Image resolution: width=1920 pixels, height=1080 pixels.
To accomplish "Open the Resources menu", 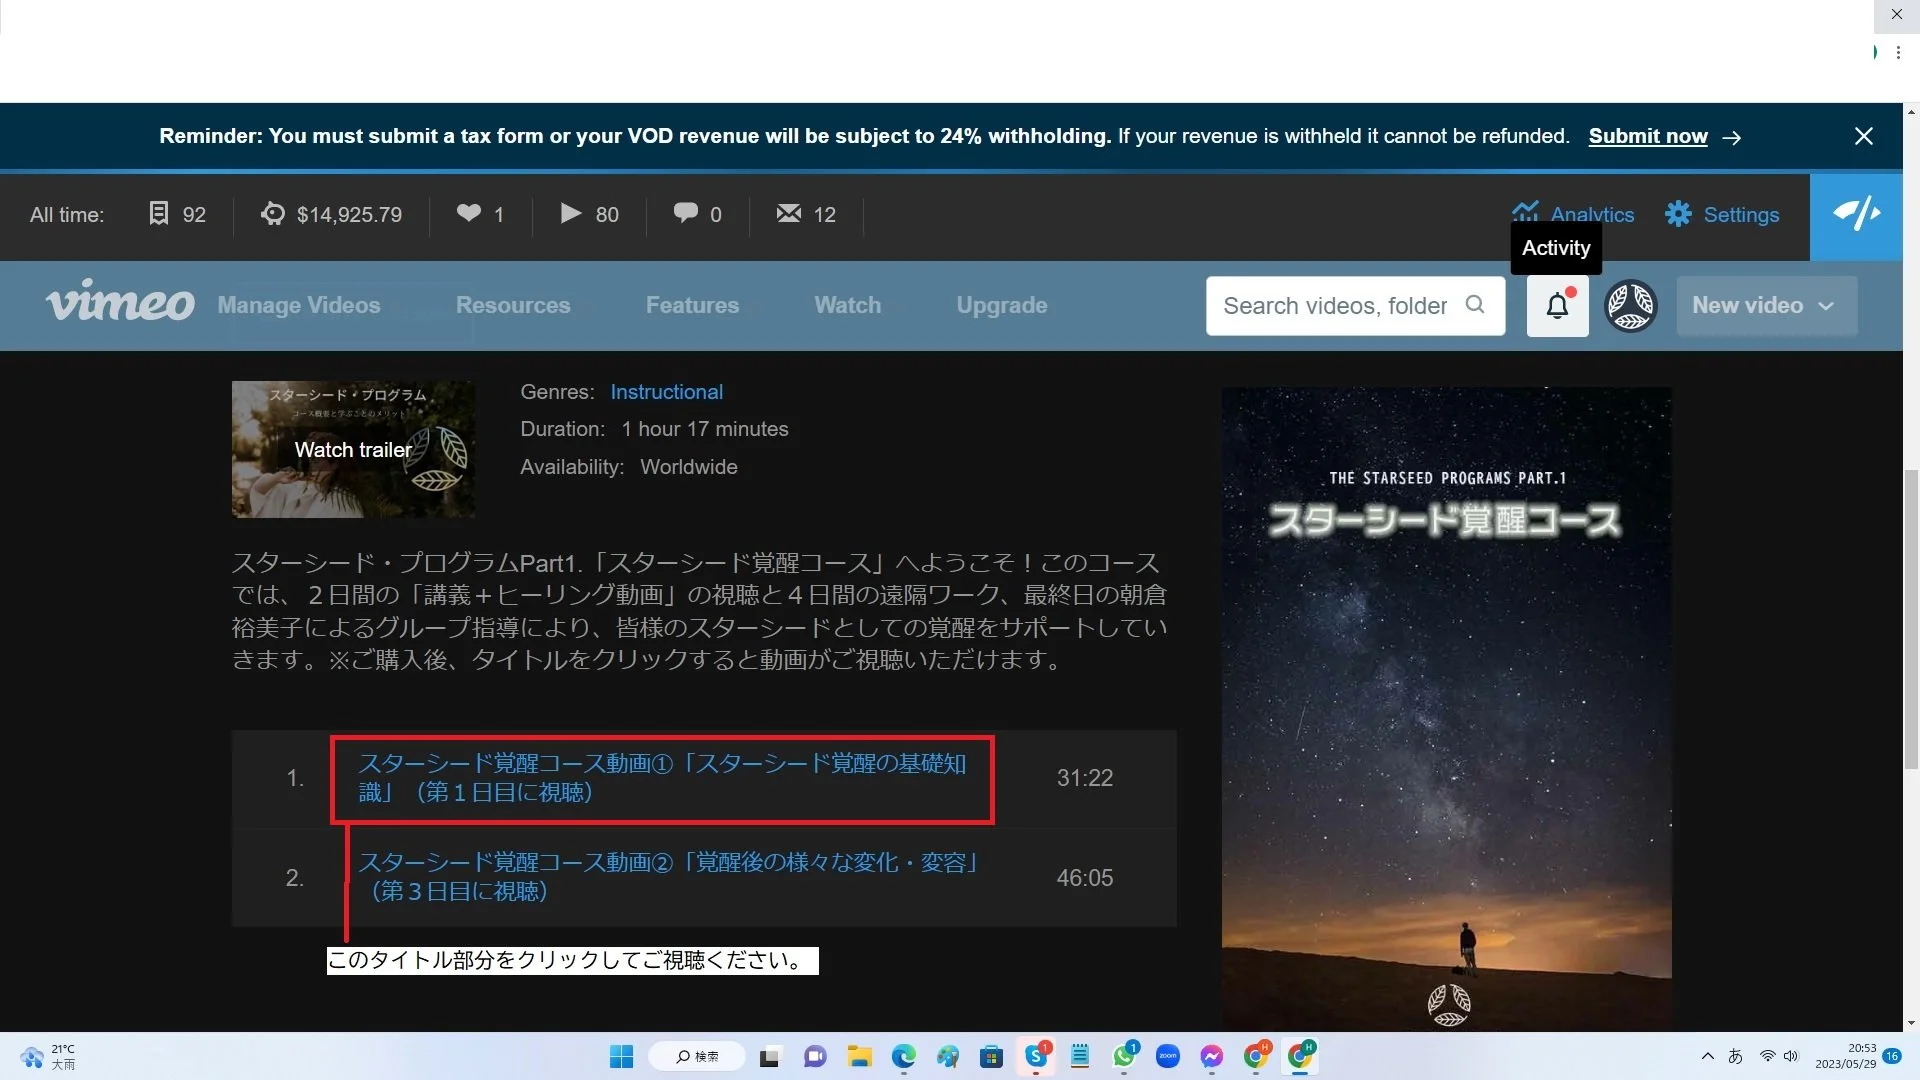I will click(513, 306).
